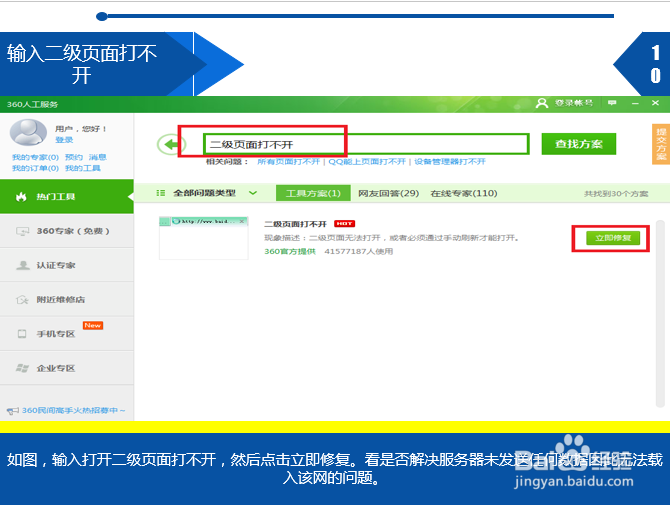
Task: Open 我的专家(0) link
Action: click(x=35, y=157)
